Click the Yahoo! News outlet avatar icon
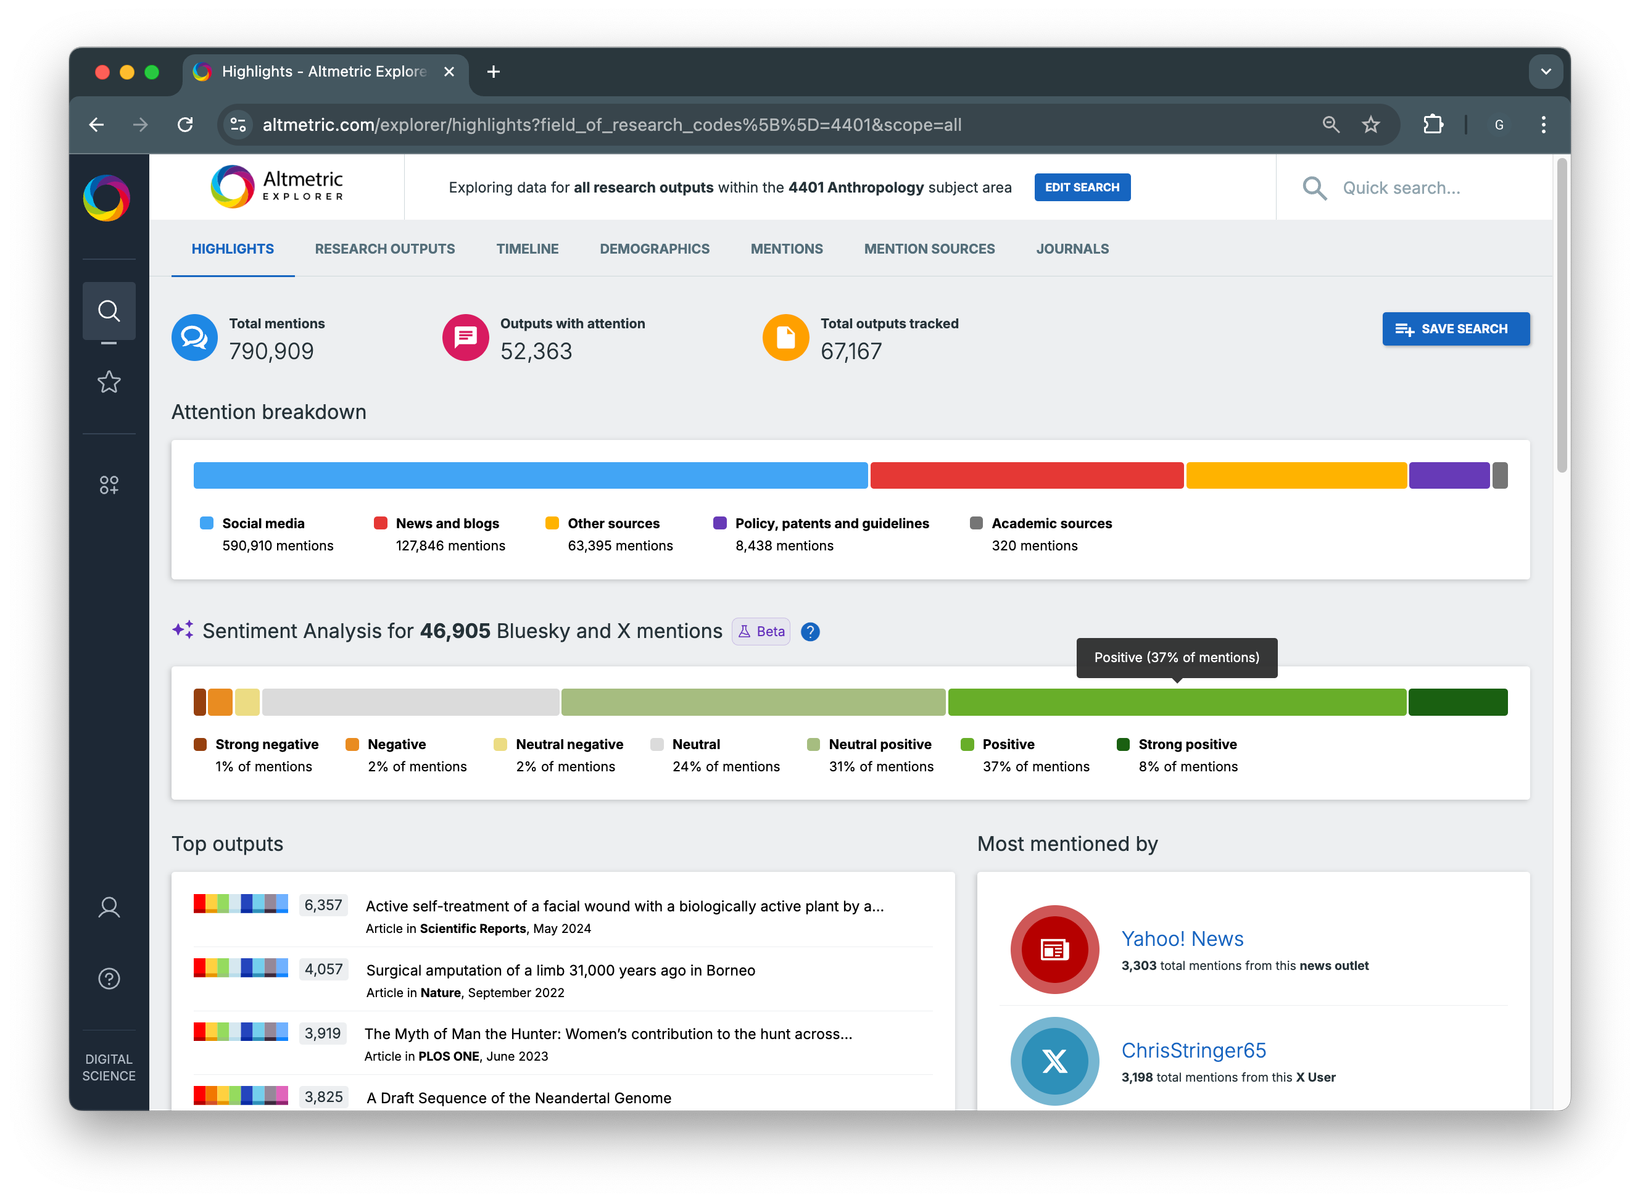The image size is (1640, 1202). pos(1054,949)
